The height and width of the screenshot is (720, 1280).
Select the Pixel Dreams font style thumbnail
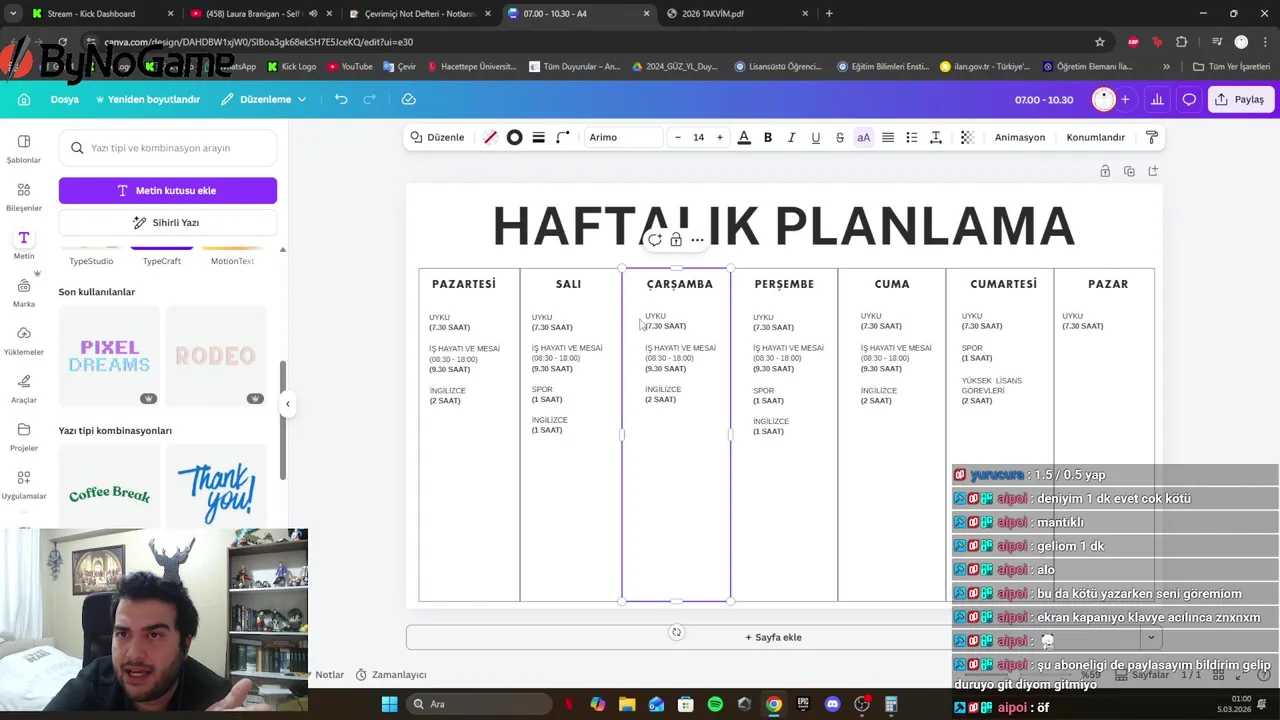pyautogui.click(x=109, y=356)
